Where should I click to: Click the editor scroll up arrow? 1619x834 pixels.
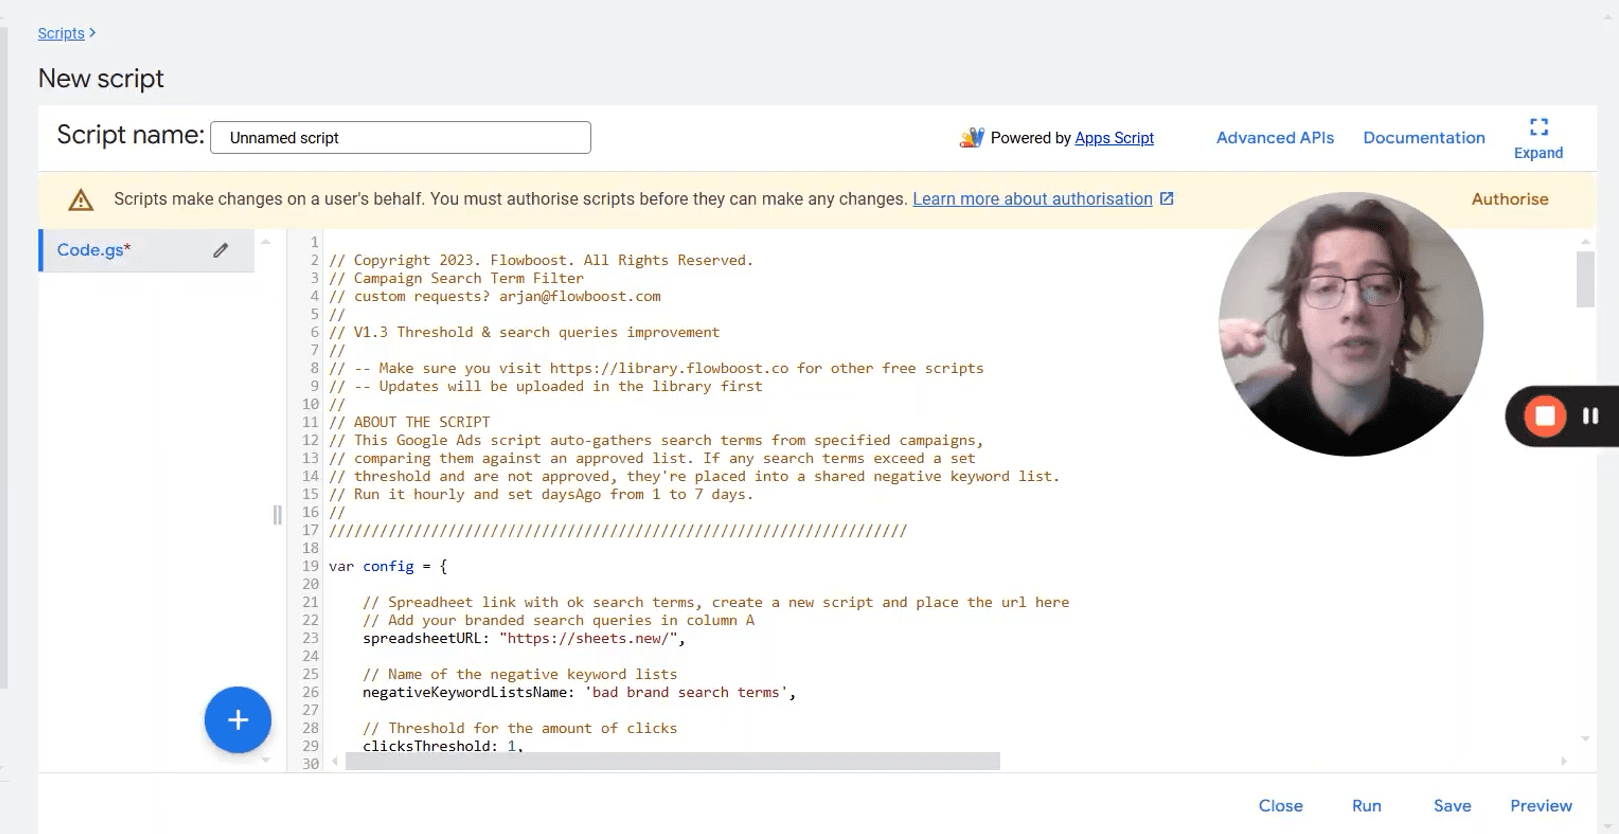click(1585, 241)
